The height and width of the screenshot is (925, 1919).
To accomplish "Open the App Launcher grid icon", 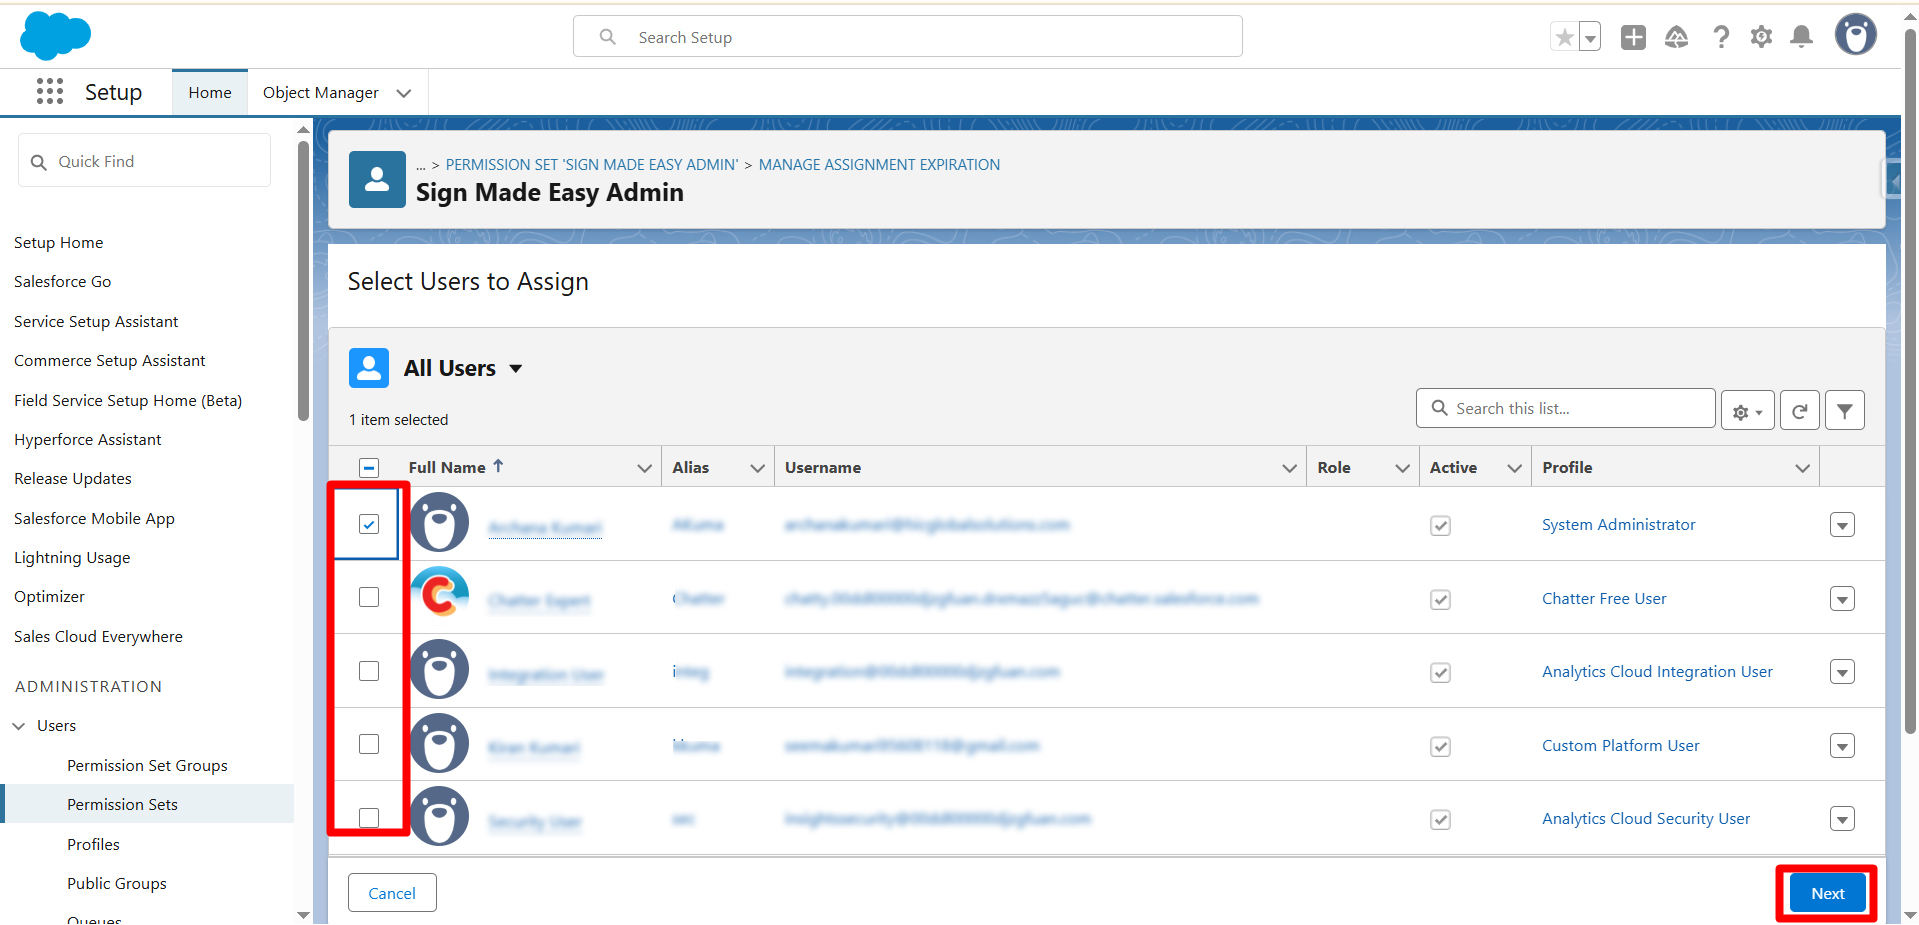I will click(50, 92).
